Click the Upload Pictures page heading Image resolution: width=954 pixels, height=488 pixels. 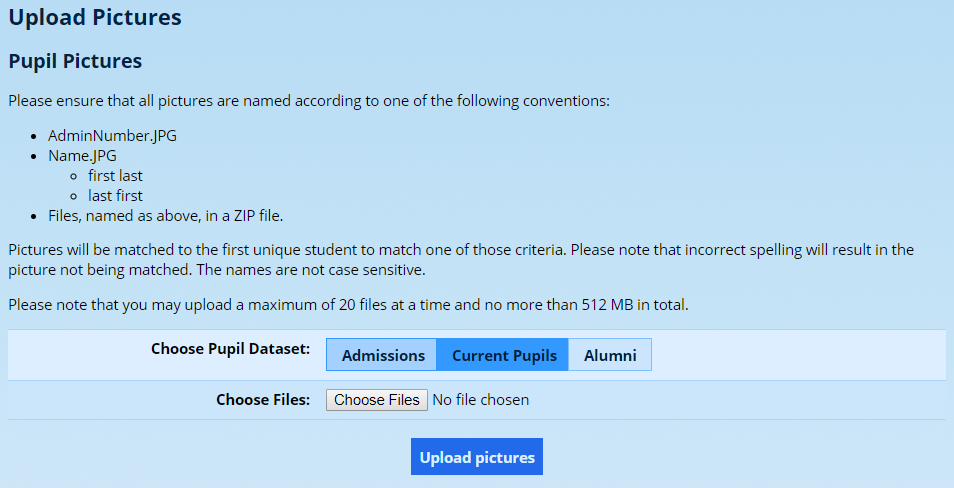(x=95, y=17)
